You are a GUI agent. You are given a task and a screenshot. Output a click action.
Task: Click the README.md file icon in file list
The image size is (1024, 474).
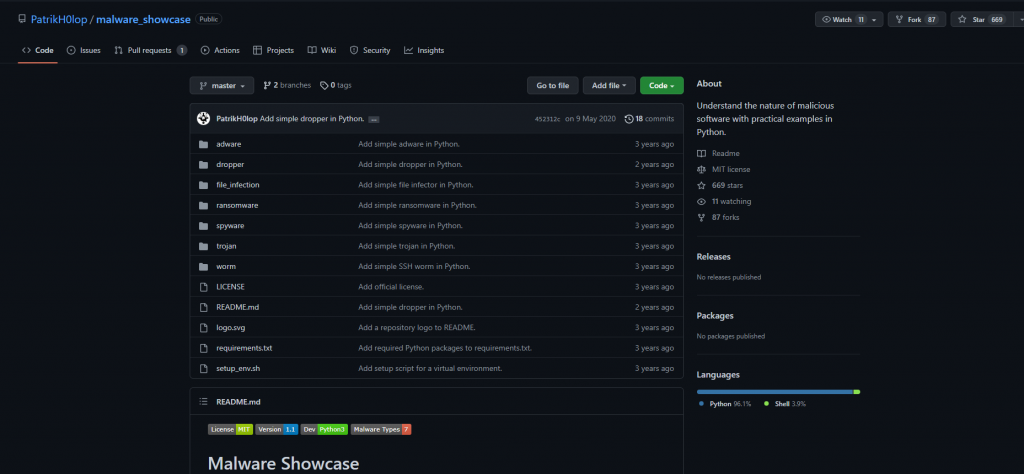click(x=203, y=307)
